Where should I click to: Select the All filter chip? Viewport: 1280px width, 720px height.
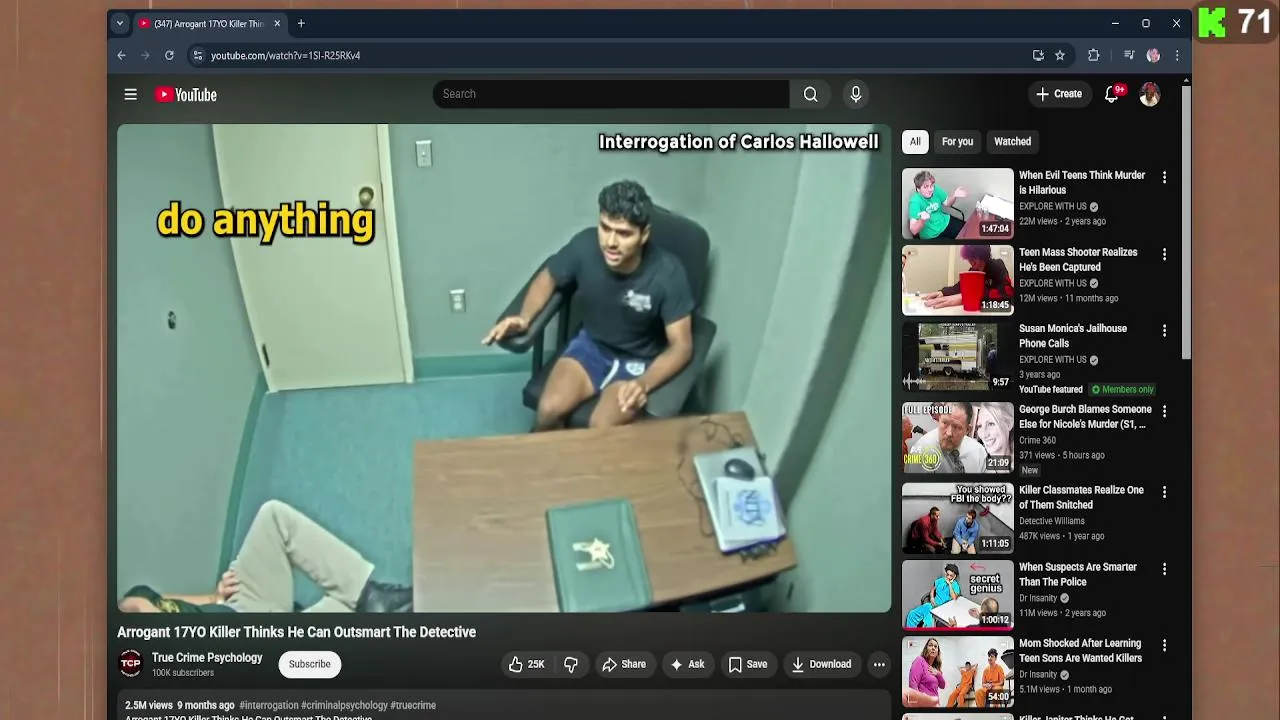tap(915, 141)
